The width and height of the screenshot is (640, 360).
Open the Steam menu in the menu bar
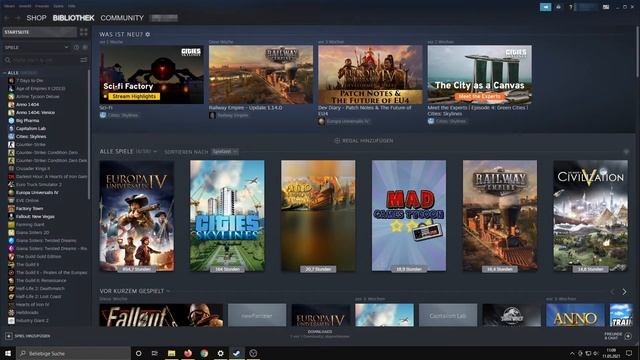[9, 6]
